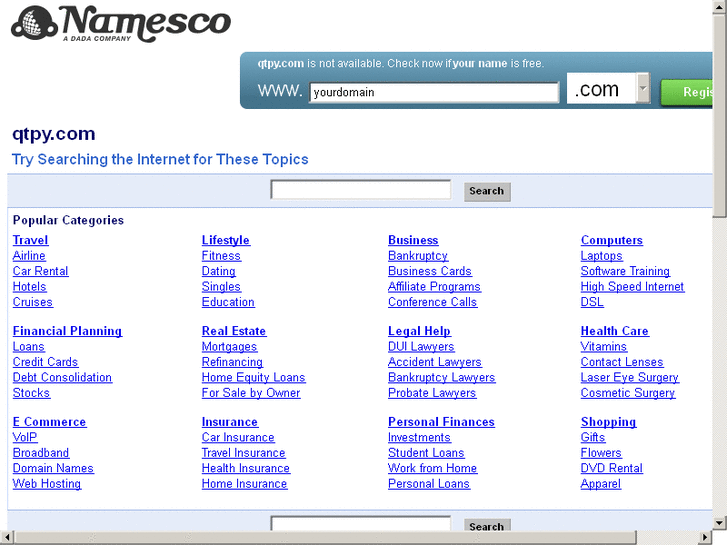Viewport: 727px width, 545px height.
Task: Open the Hotels link
Action: click(x=30, y=287)
